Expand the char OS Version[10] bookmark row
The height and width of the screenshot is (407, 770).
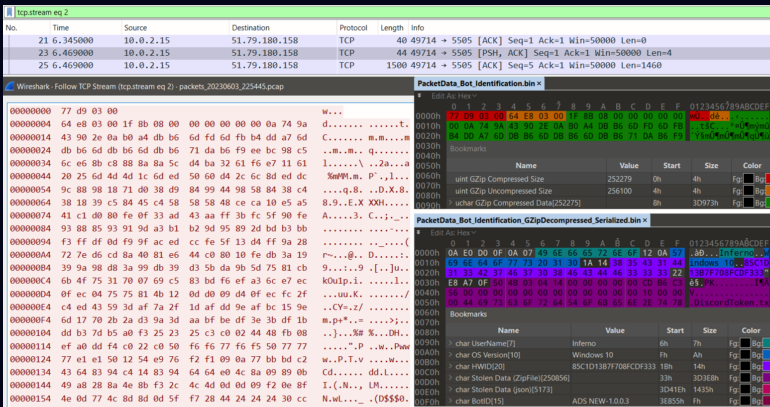pos(451,354)
